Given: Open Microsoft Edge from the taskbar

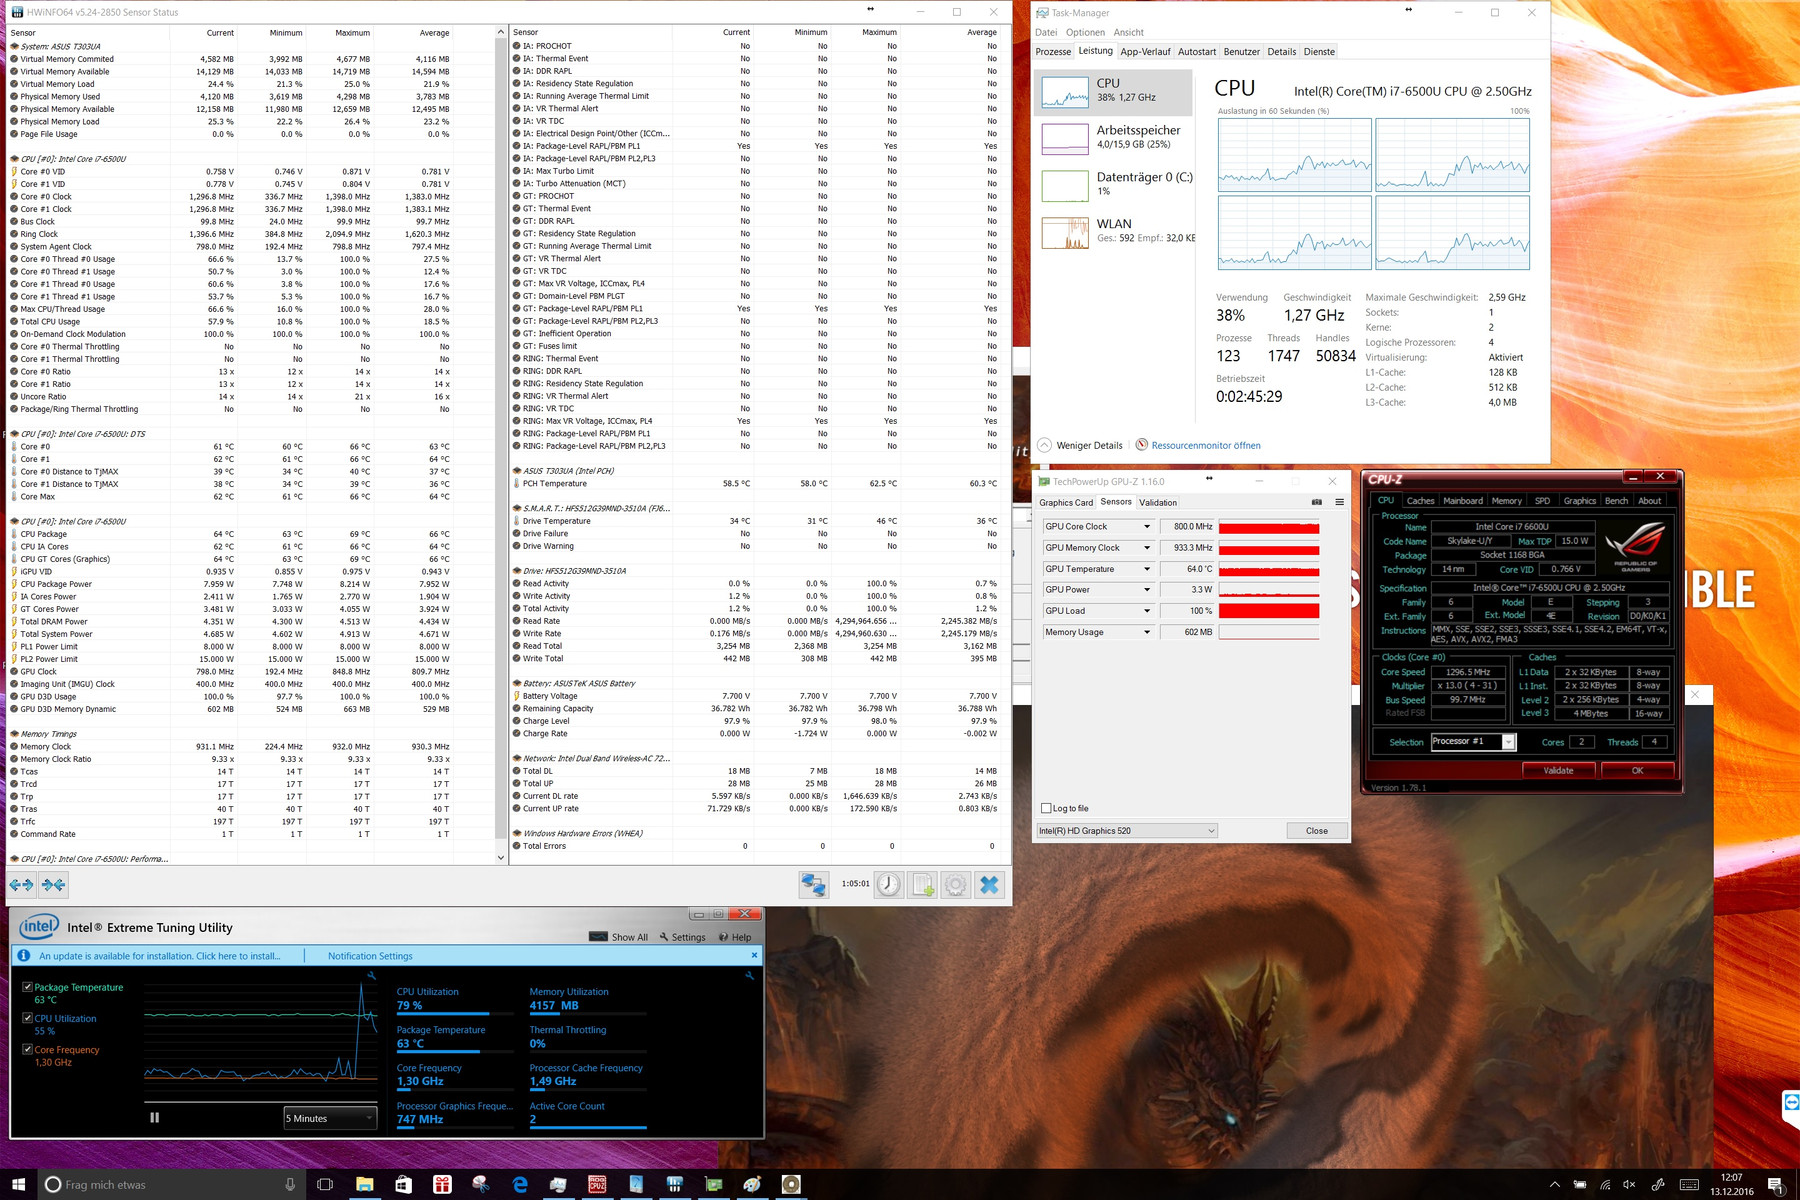Looking at the screenshot, I should click(x=520, y=1184).
